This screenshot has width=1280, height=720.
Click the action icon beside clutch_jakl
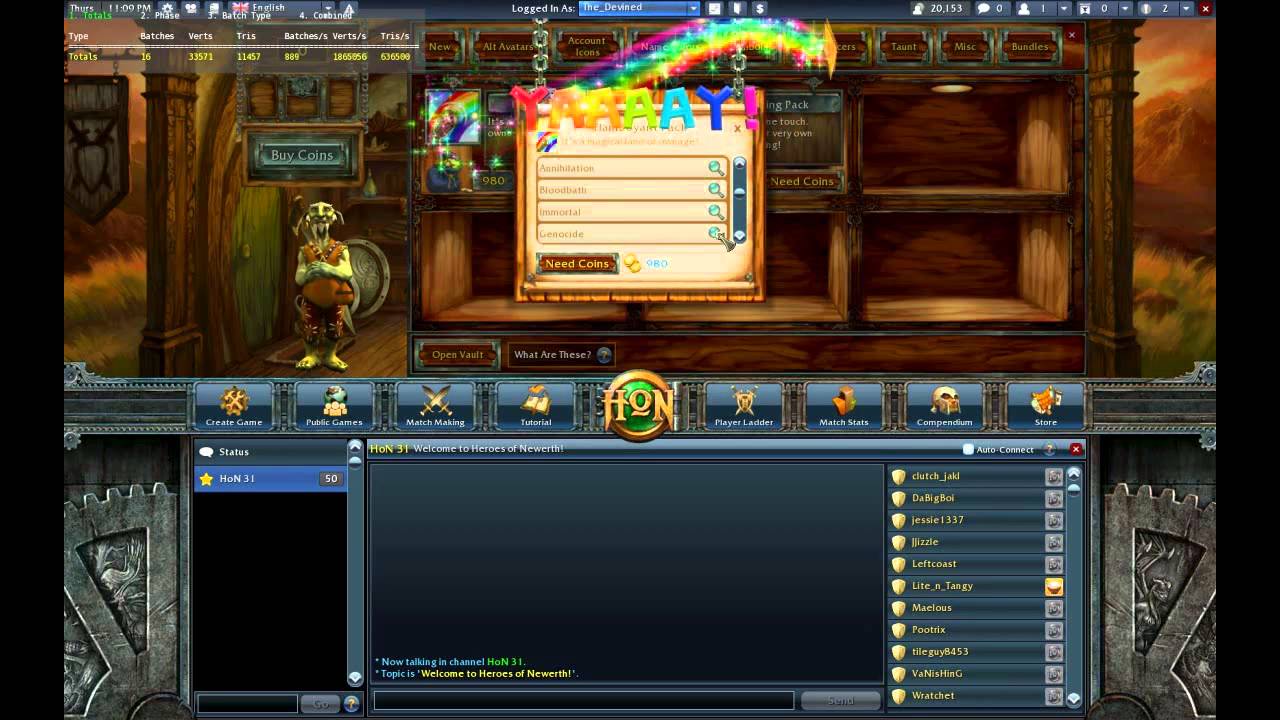click(x=1054, y=477)
